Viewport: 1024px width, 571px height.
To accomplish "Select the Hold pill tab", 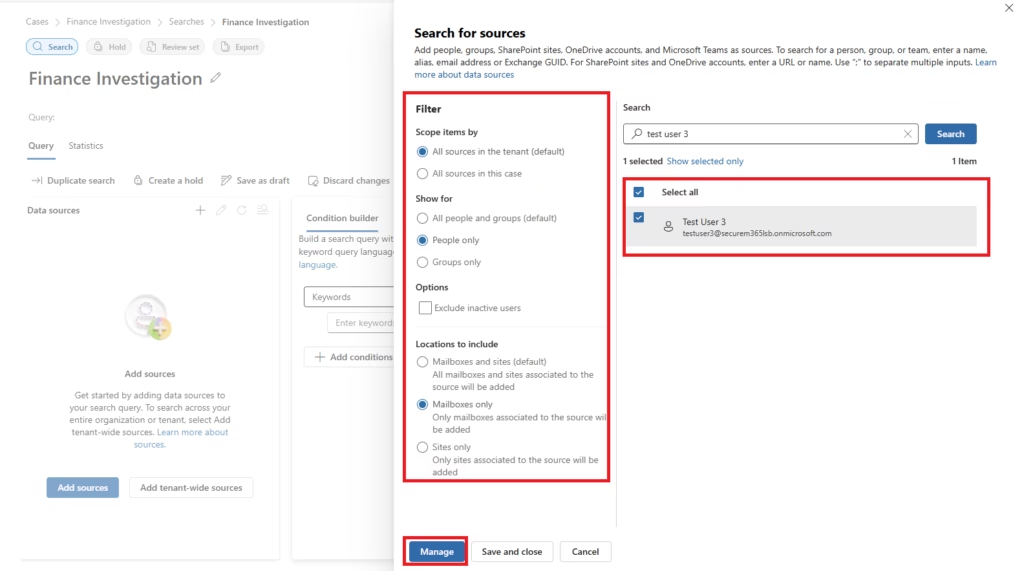I will coord(110,46).
